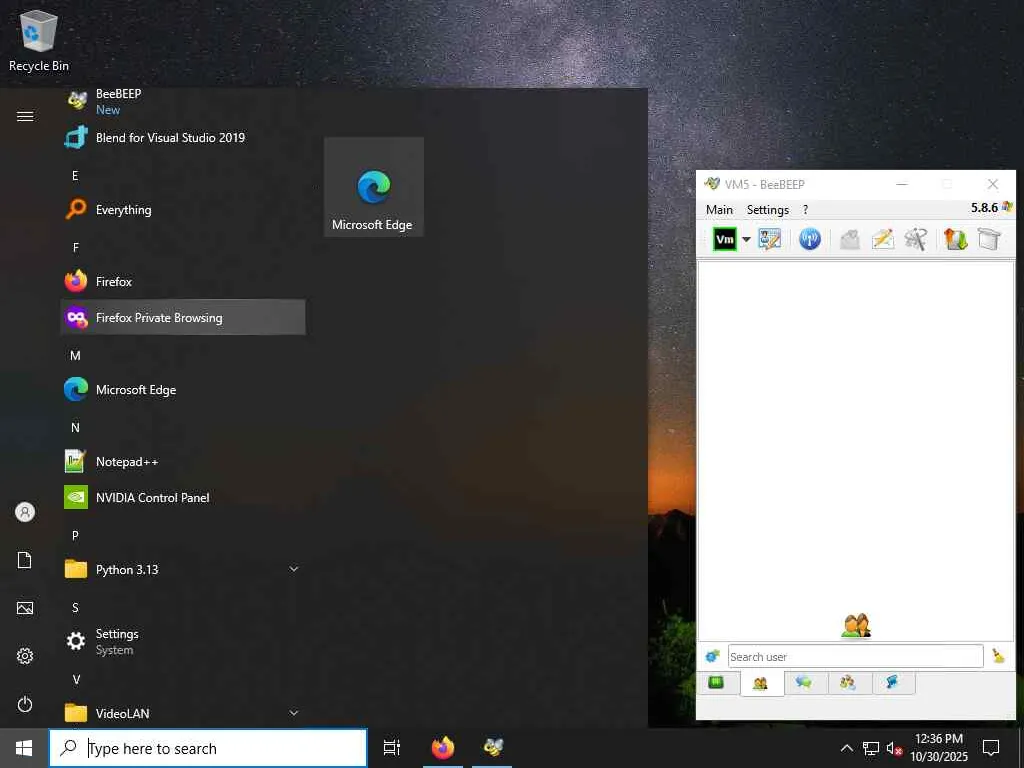The image size is (1024, 768).
Task: Click the letter N group header
Action: point(75,428)
